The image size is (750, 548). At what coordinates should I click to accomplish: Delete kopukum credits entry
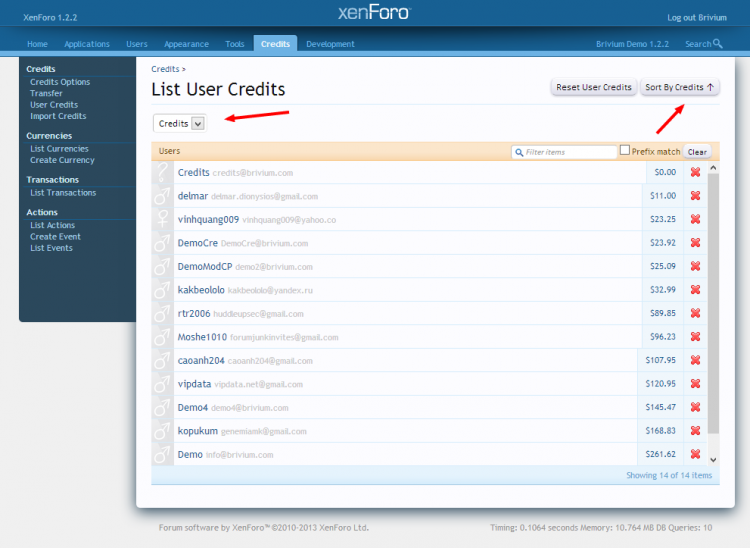click(x=695, y=430)
